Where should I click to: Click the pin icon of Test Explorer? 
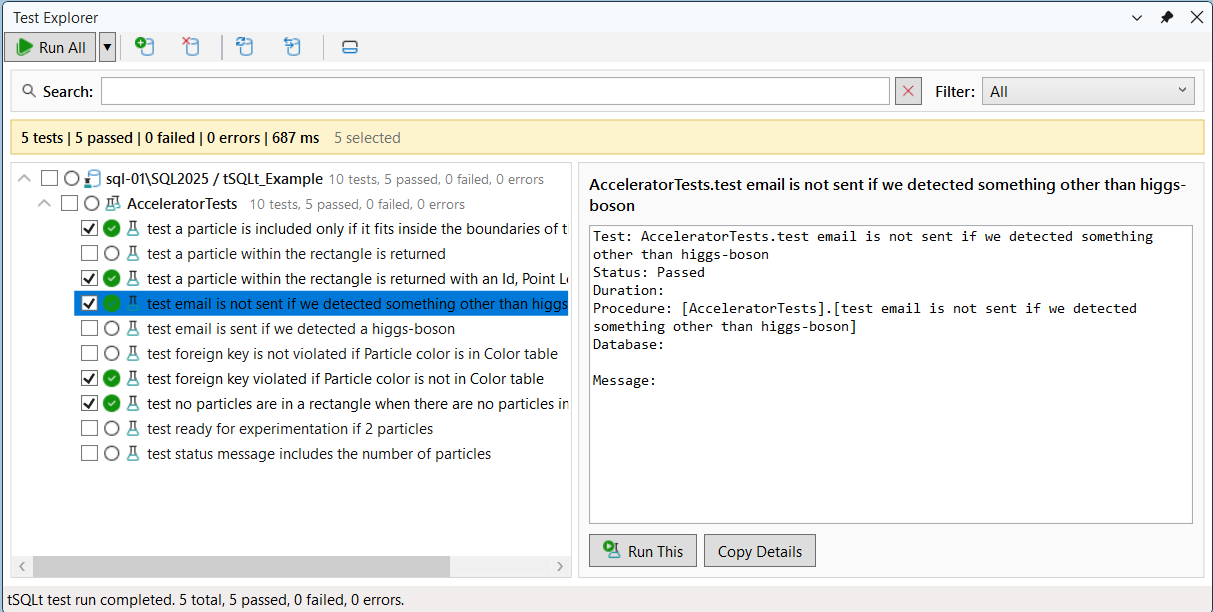[x=1167, y=17]
